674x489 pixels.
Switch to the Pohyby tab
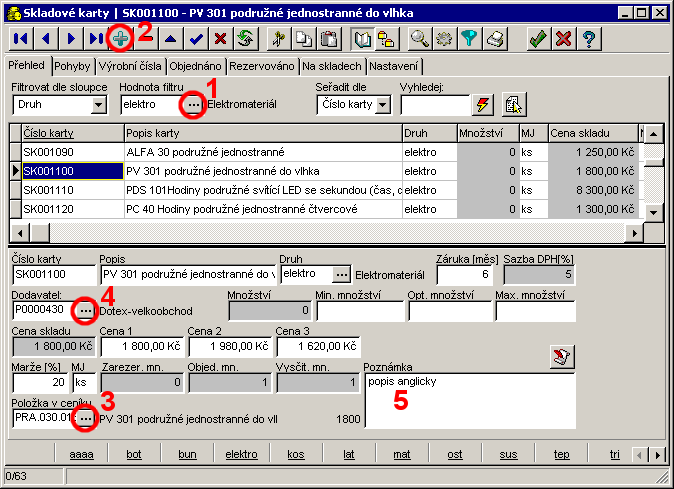[73, 66]
